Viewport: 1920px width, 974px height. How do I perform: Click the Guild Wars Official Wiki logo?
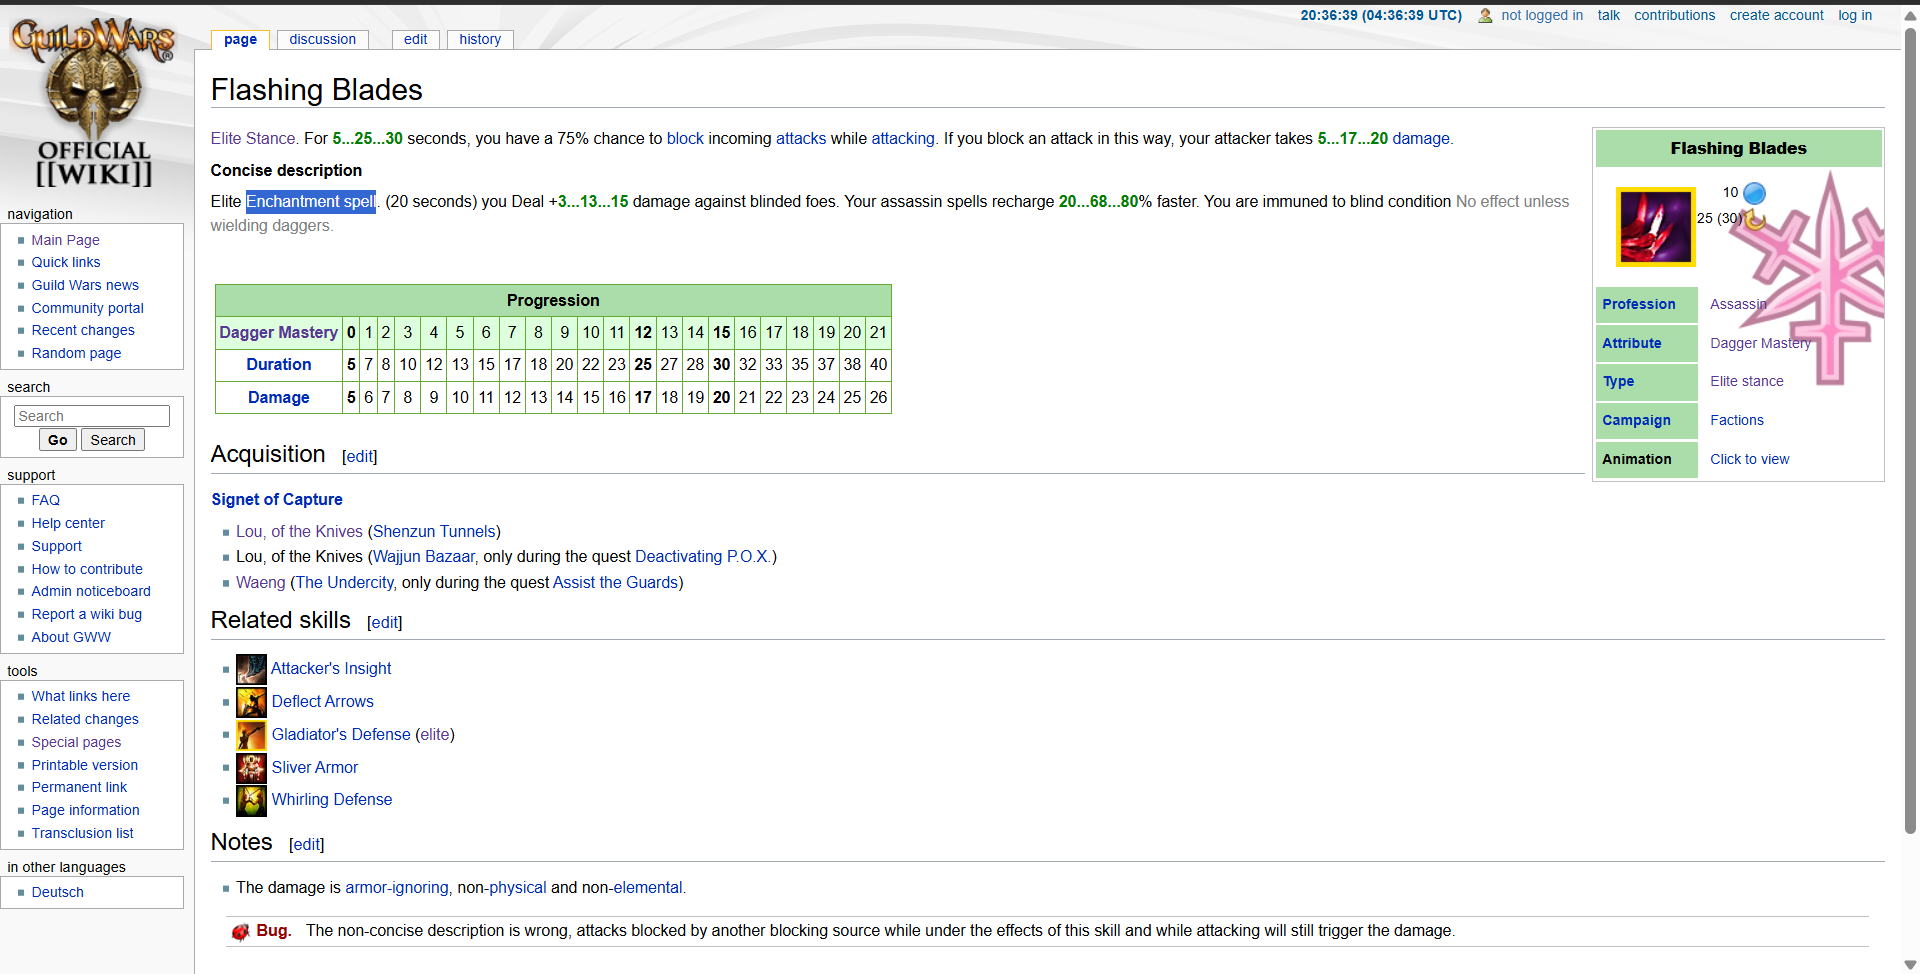[x=94, y=102]
